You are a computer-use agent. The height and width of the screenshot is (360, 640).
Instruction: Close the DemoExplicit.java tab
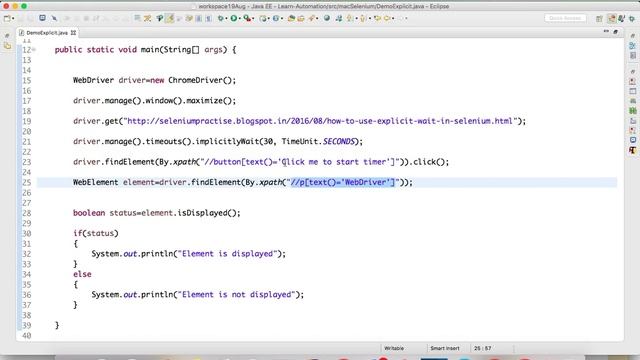click(x=73, y=33)
